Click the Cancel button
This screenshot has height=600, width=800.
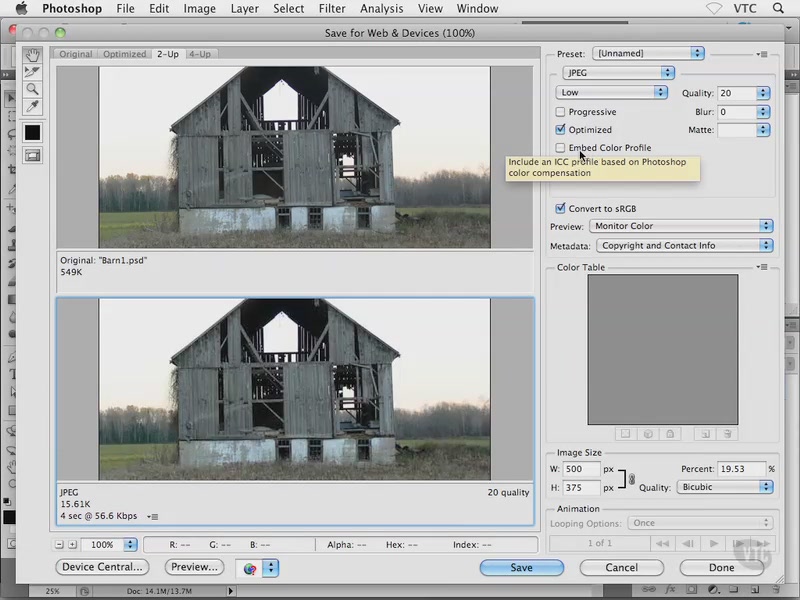(x=621, y=567)
